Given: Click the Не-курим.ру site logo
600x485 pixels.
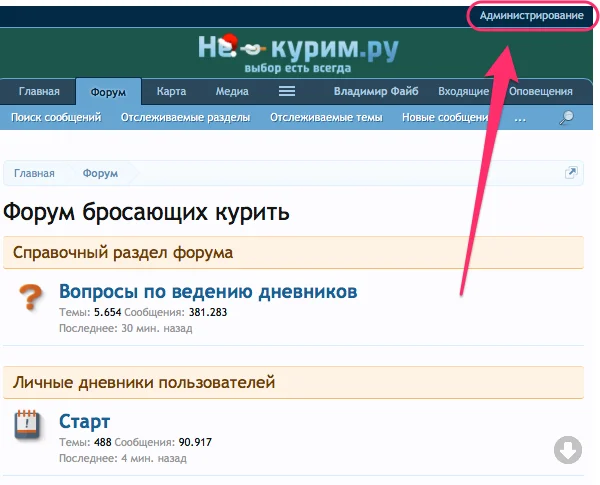Looking at the screenshot, I should click(x=298, y=53).
